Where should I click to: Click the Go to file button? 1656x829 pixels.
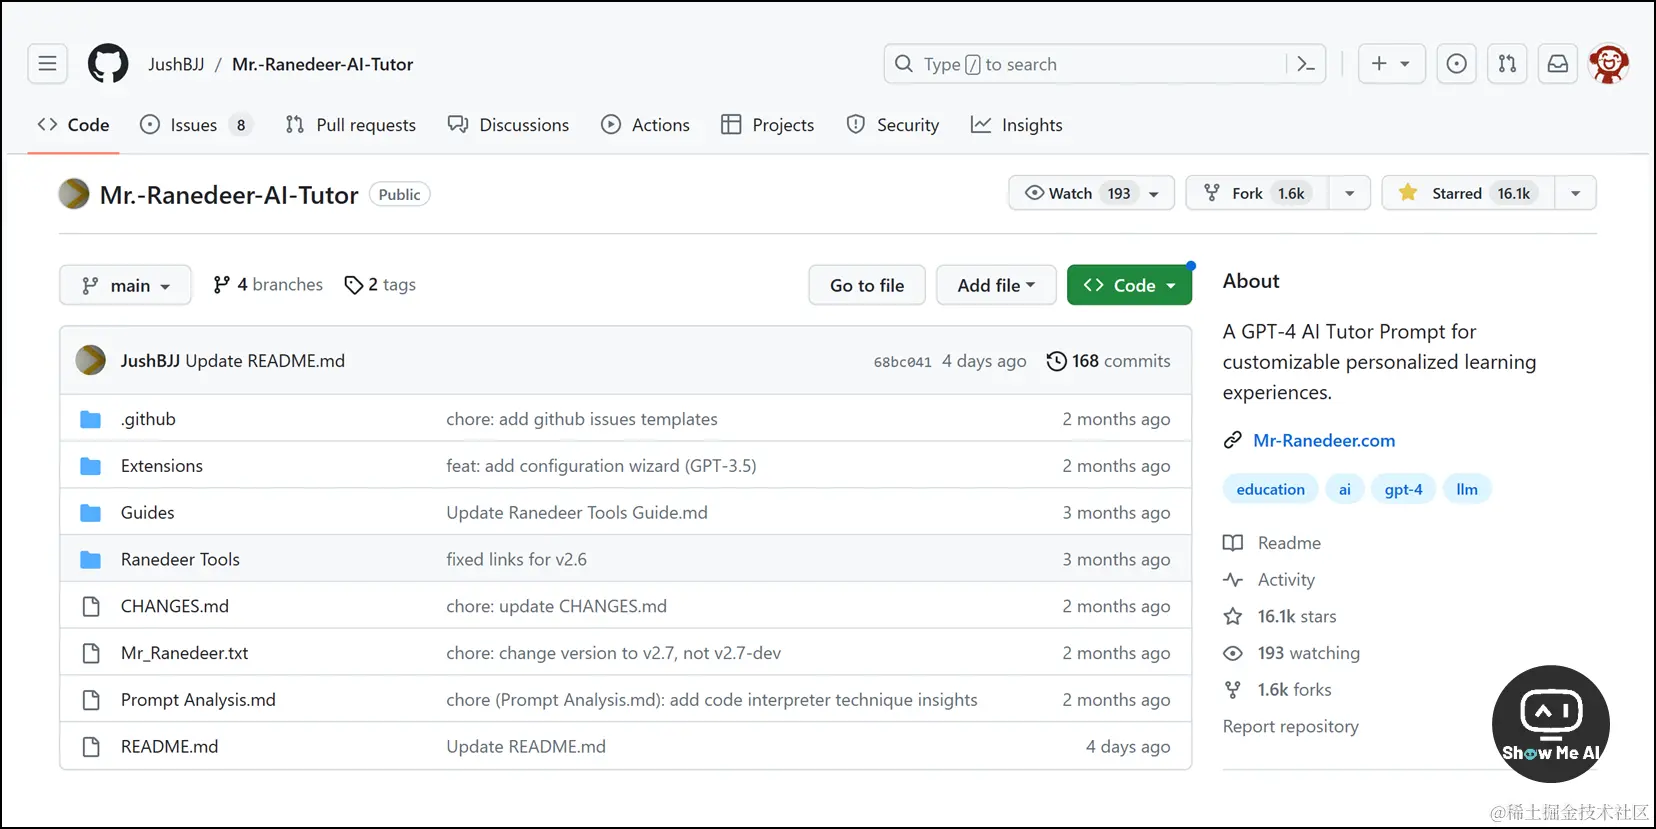867,285
